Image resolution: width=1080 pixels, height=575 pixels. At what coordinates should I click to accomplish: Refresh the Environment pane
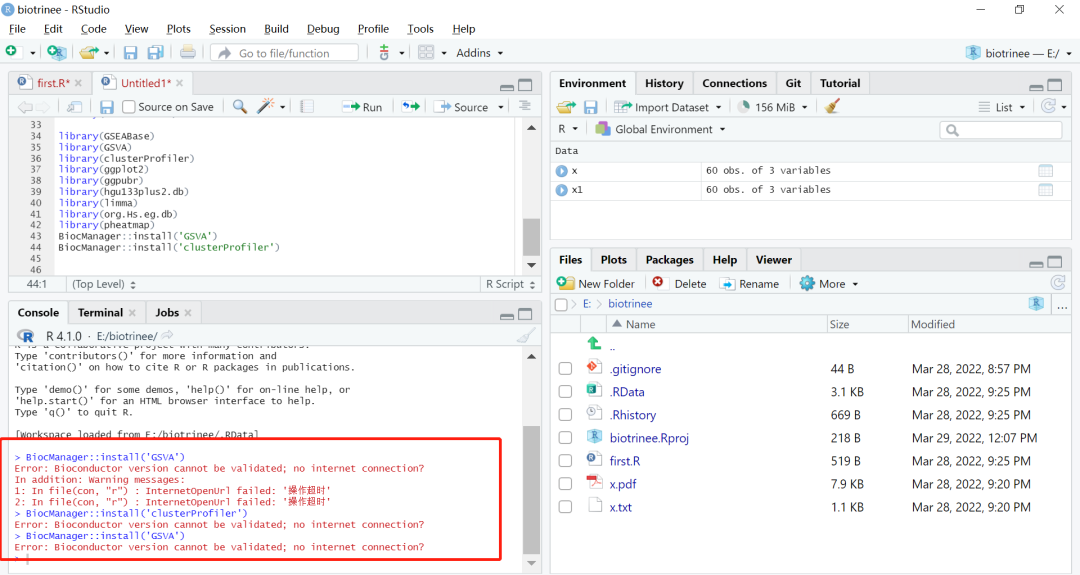coord(1048,106)
